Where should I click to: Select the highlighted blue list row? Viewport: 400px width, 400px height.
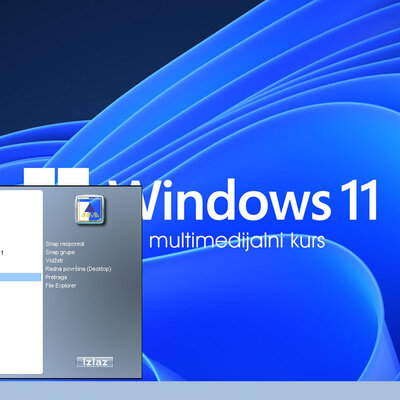pos(20,277)
